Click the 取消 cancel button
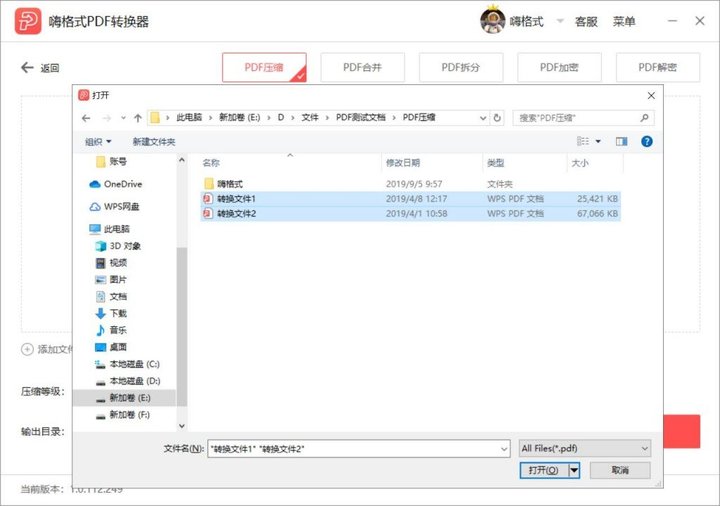 pyautogui.click(x=620, y=470)
